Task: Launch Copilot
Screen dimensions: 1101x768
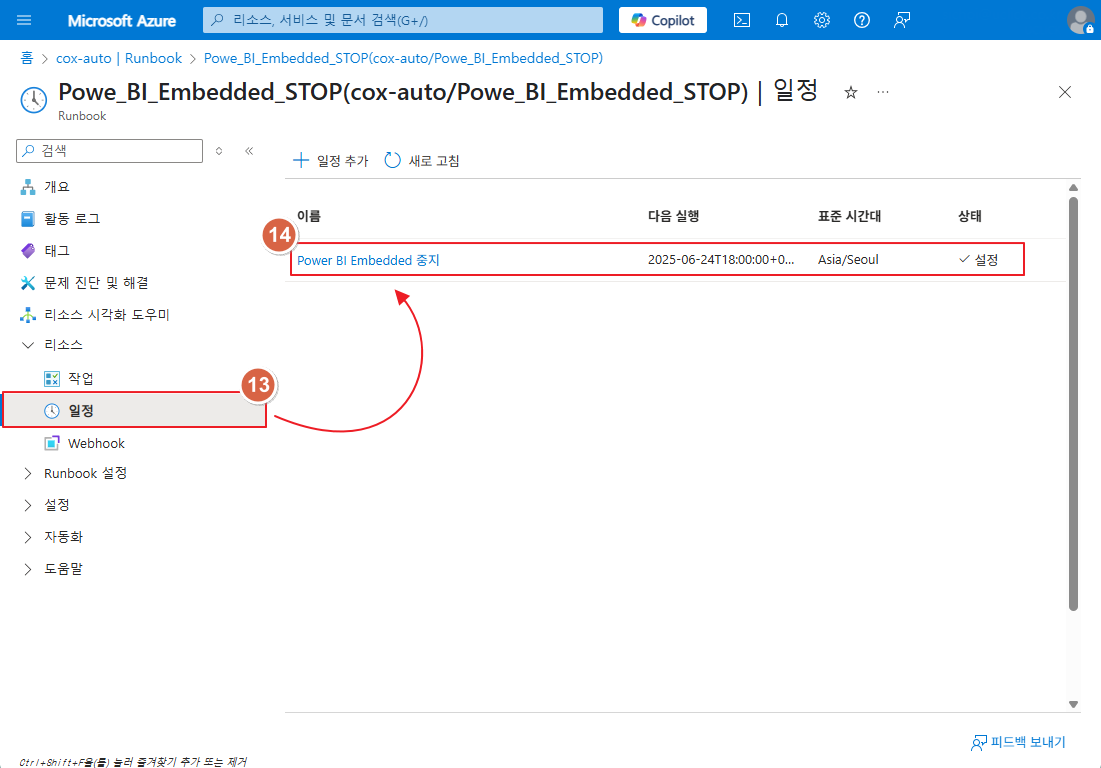Action: (x=663, y=20)
